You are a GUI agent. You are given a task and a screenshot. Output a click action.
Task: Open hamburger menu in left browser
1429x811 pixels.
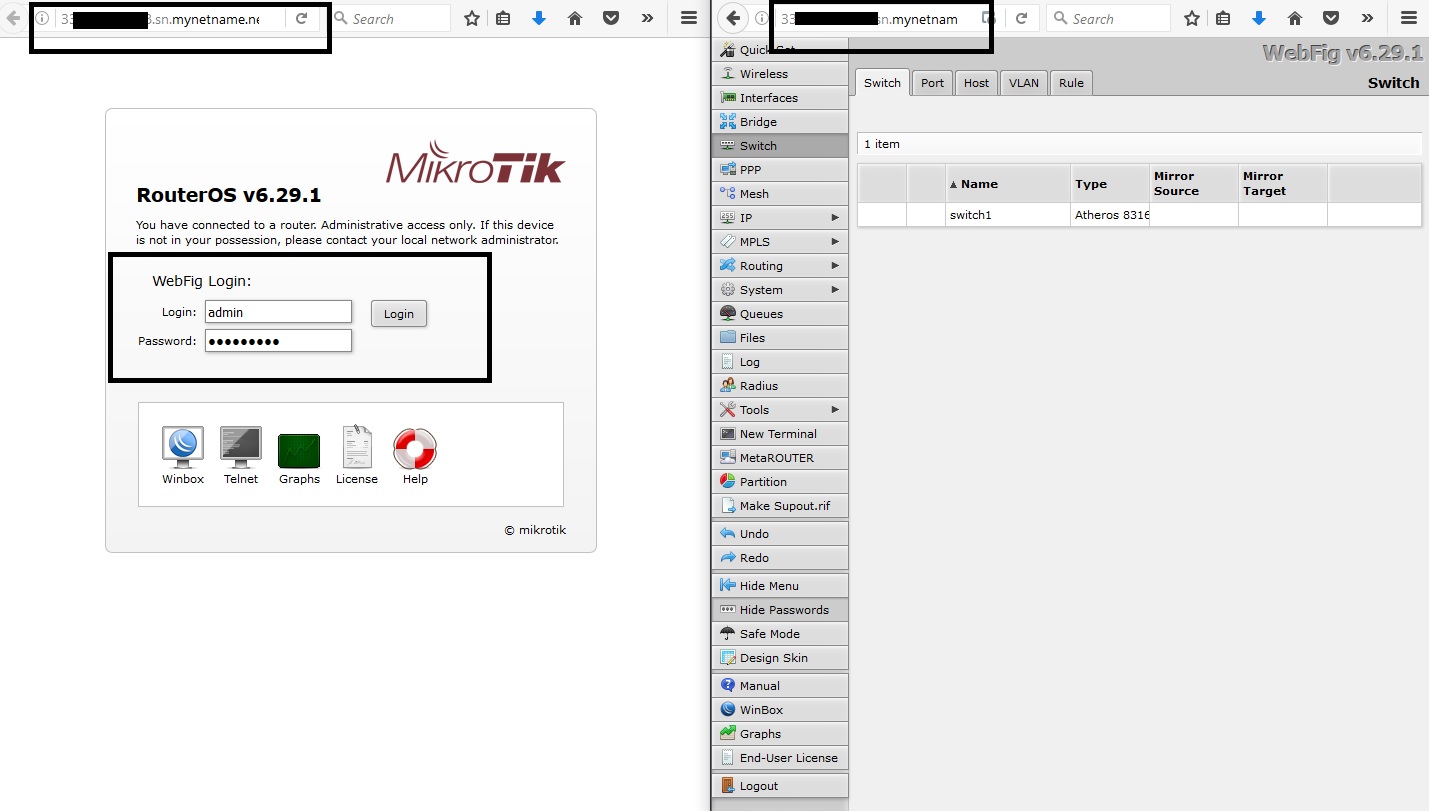(689, 18)
